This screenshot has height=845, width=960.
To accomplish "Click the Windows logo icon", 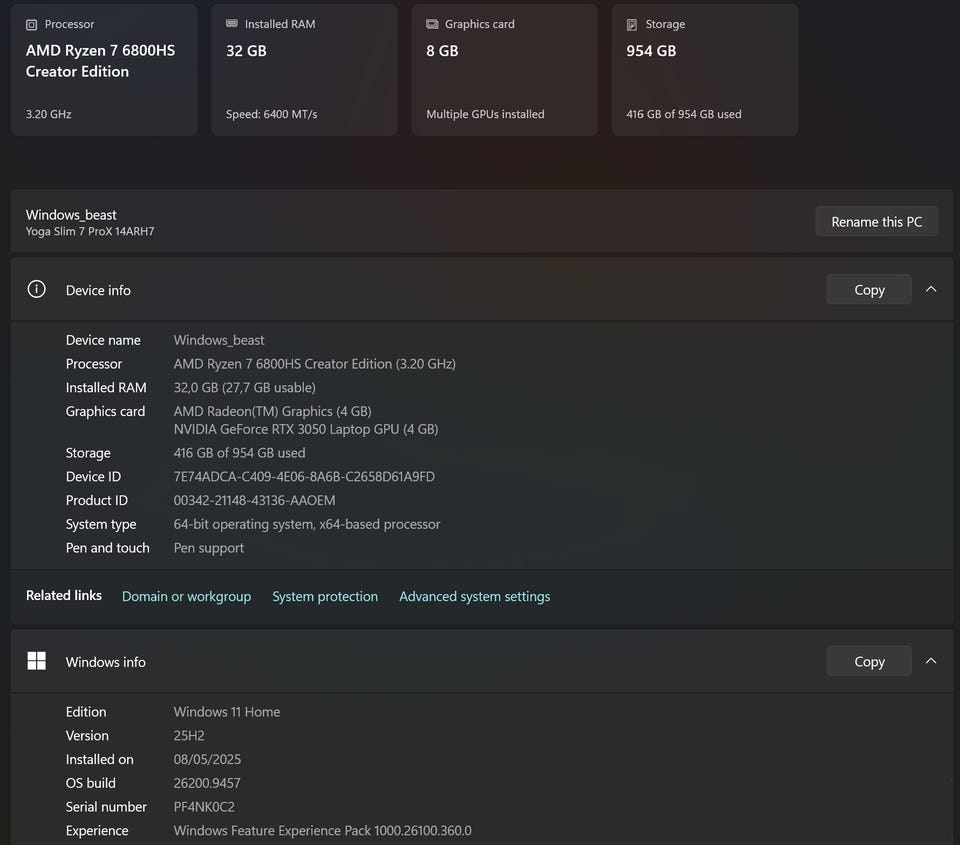I will point(37,661).
